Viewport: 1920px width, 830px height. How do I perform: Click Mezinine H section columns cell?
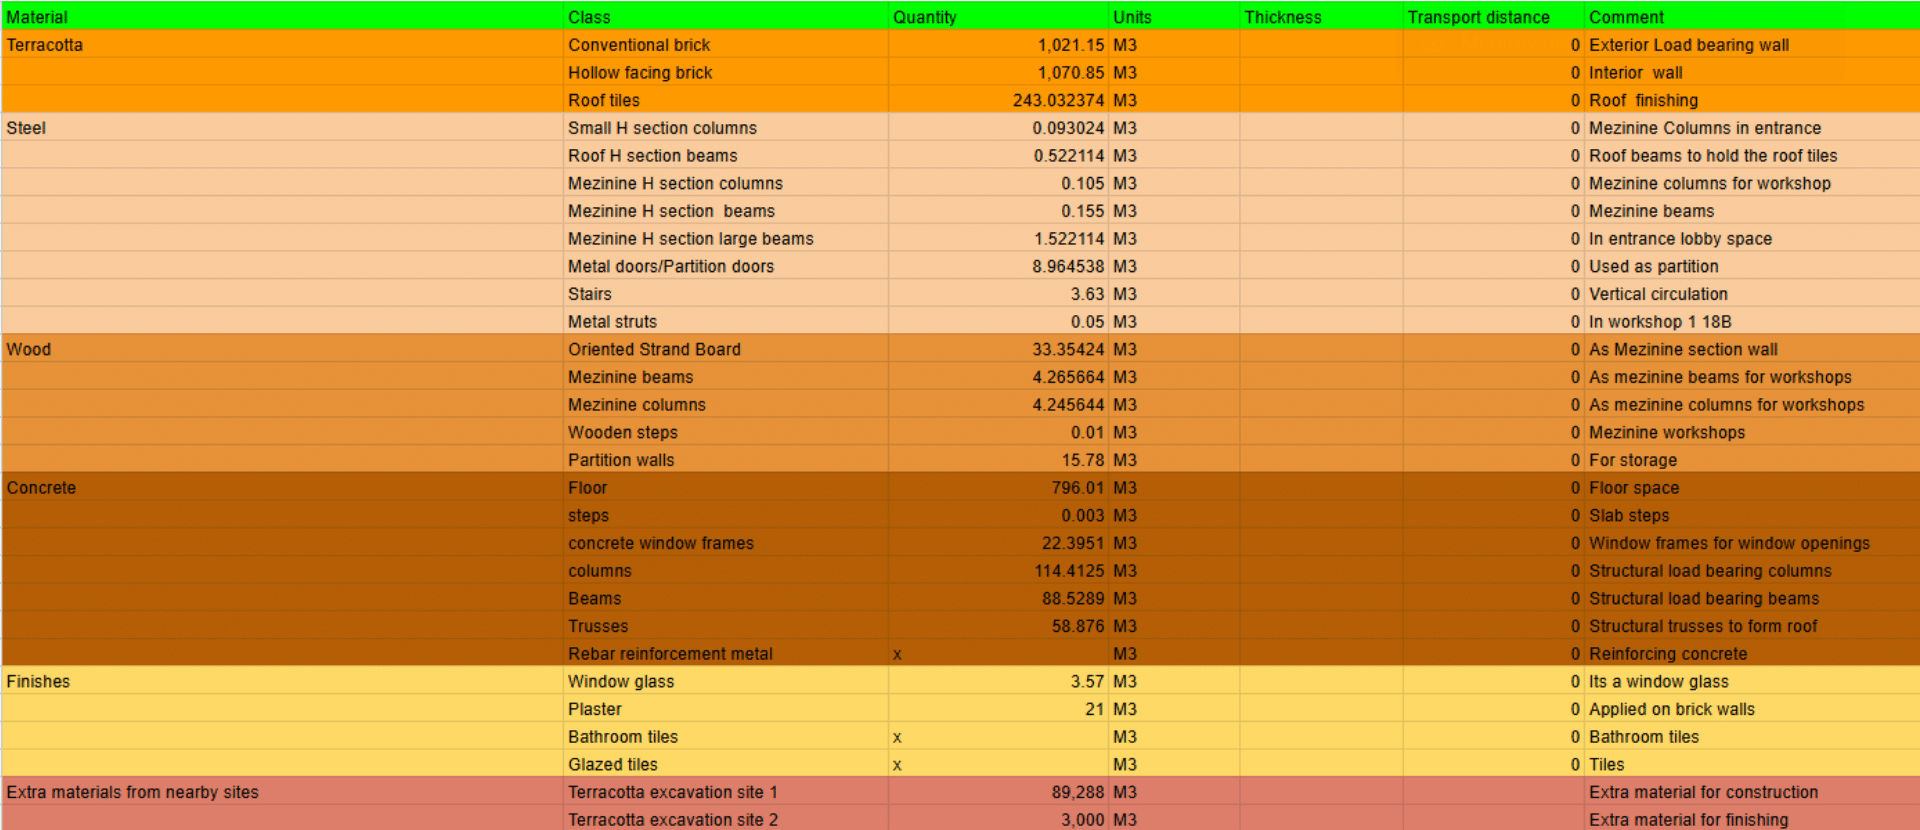(726, 183)
